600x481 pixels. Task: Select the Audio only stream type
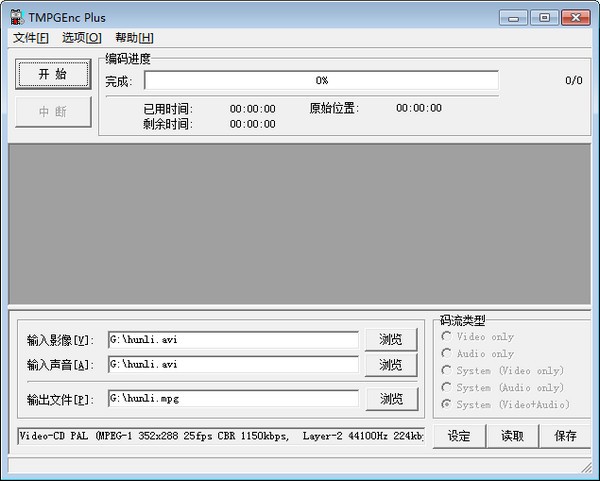478,354
